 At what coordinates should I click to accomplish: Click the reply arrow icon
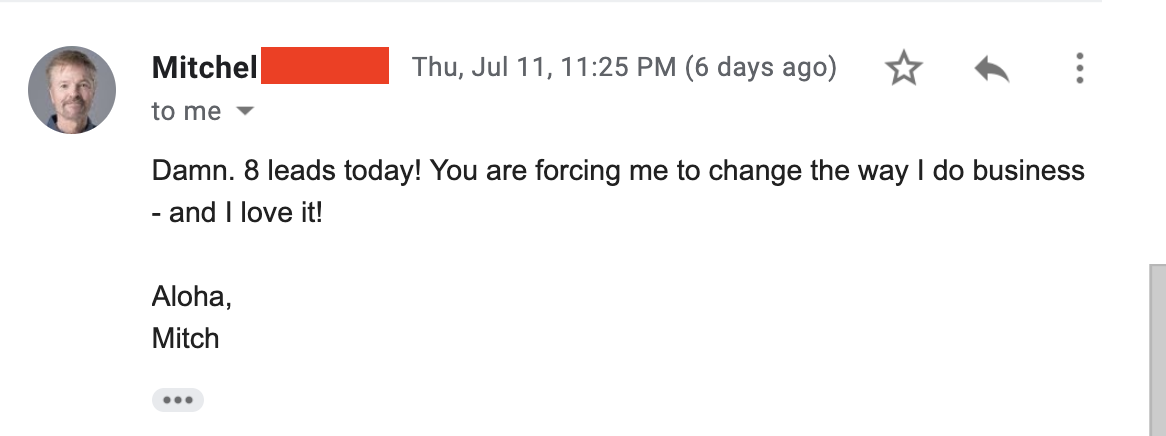991,69
